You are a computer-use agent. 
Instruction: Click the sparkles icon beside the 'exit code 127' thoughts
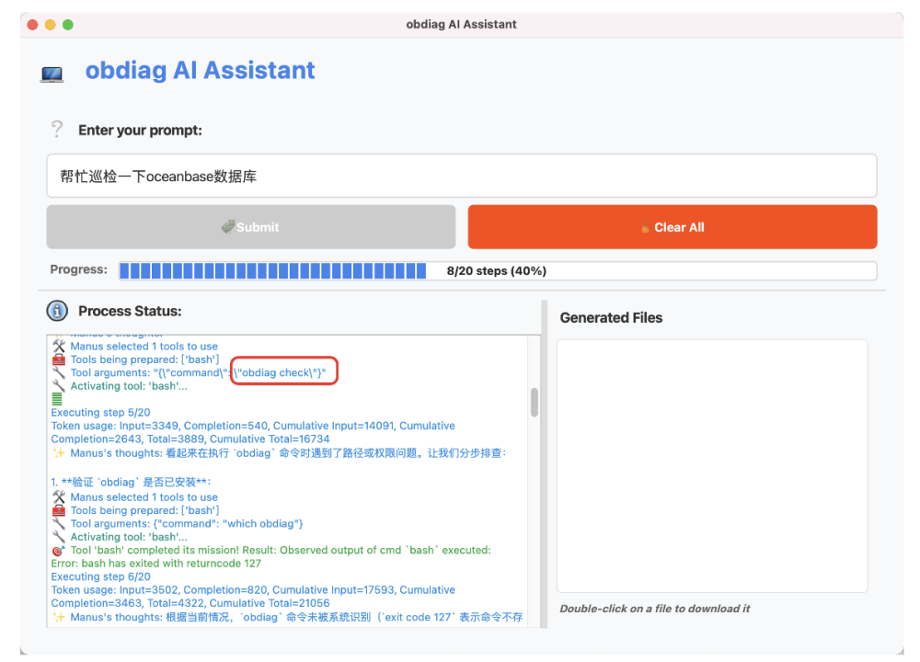pos(58,617)
